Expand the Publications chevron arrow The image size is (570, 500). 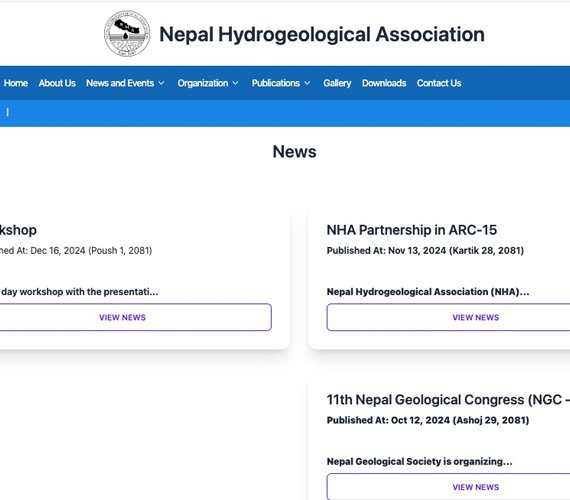point(307,83)
